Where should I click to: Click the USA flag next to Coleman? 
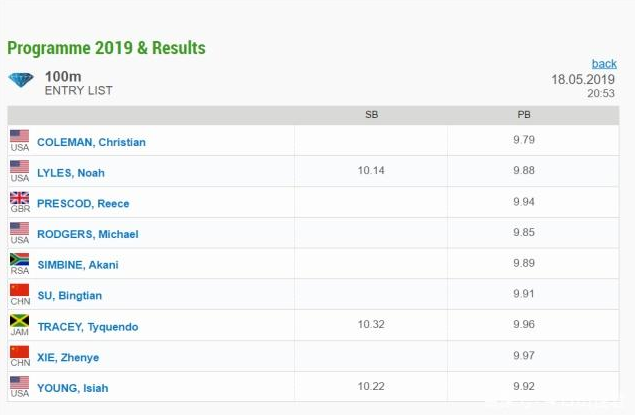click(19, 137)
